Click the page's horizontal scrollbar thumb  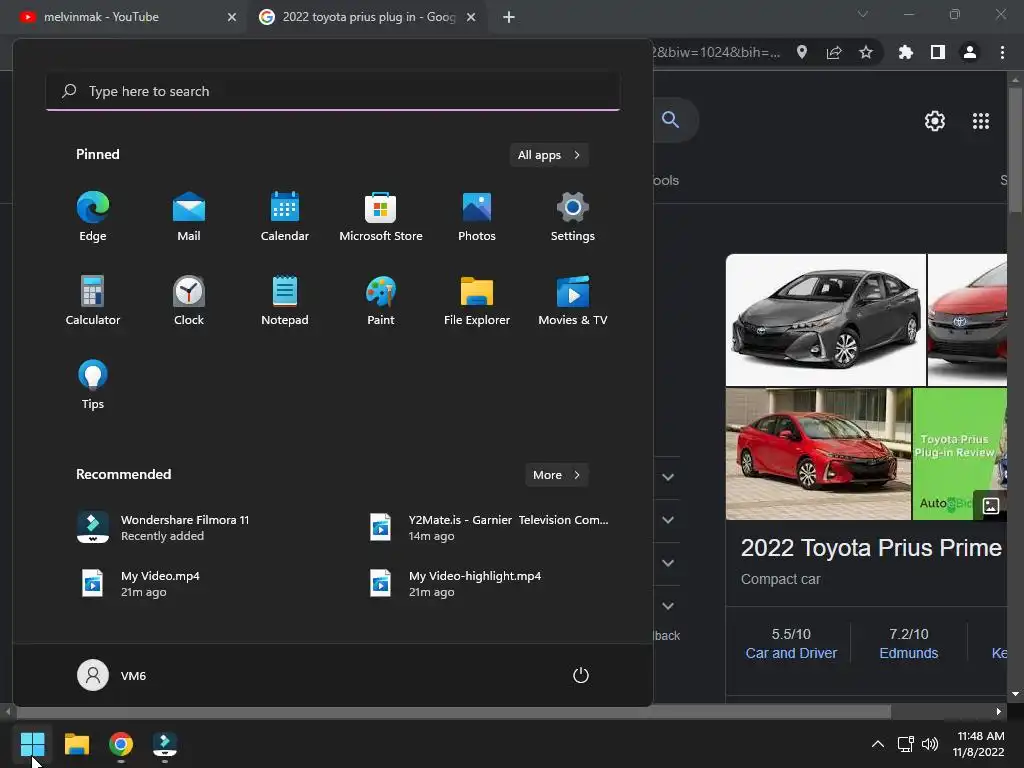click(x=452, y=712)
